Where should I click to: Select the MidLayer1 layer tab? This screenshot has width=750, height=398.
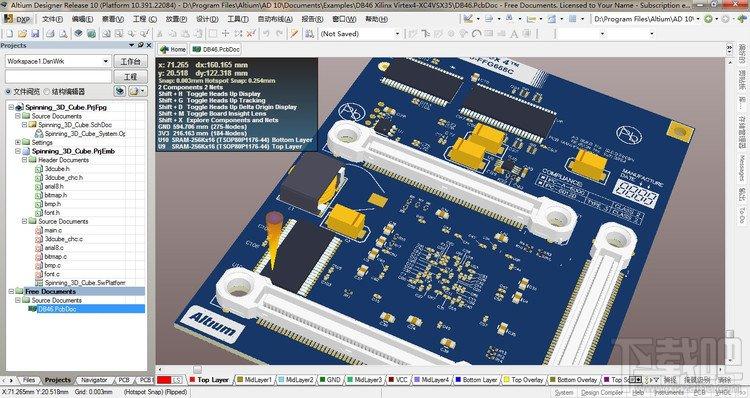click(254, 380)
